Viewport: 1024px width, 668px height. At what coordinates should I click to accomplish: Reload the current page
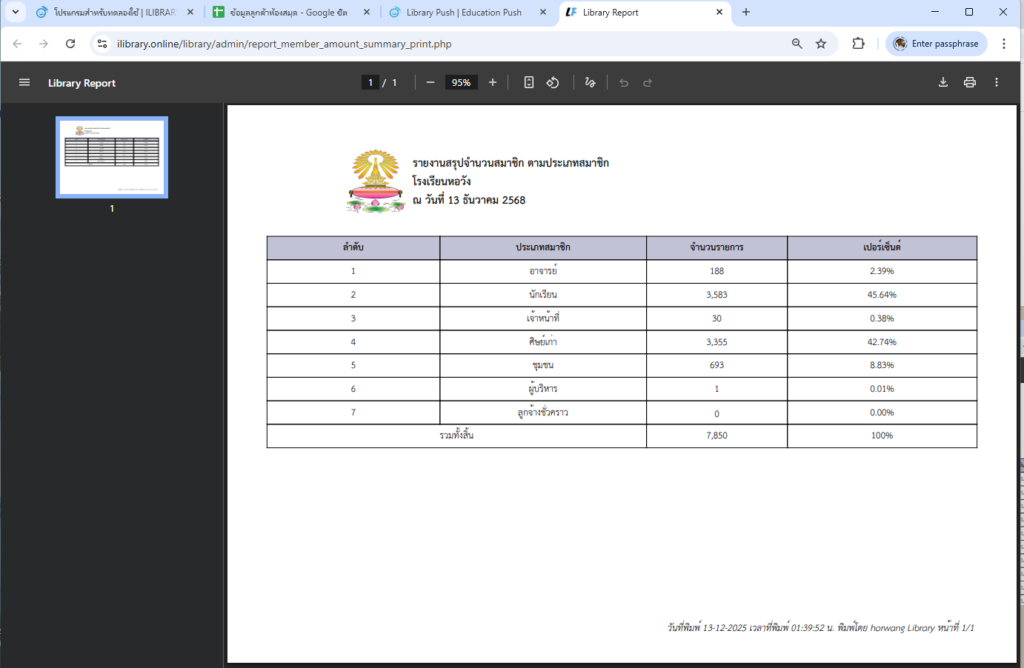pos(70,44)
